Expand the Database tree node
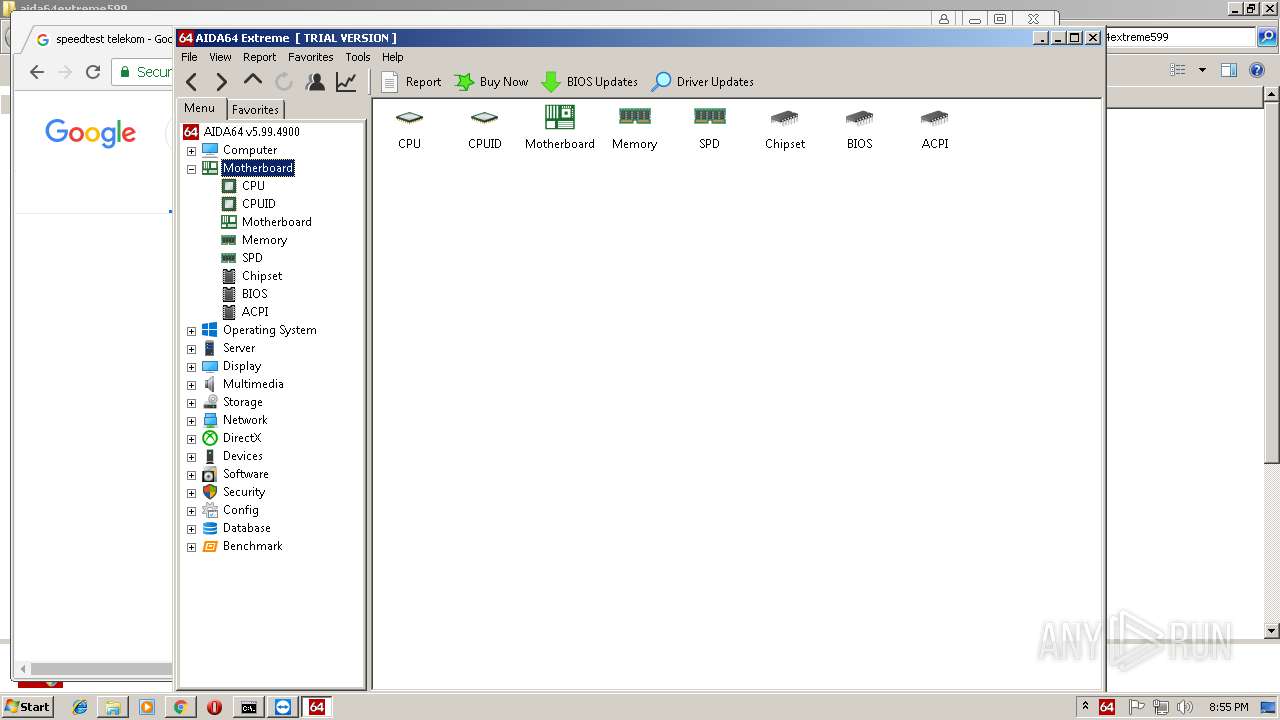Screen dimensions: 1280x720 click(191, 528)
